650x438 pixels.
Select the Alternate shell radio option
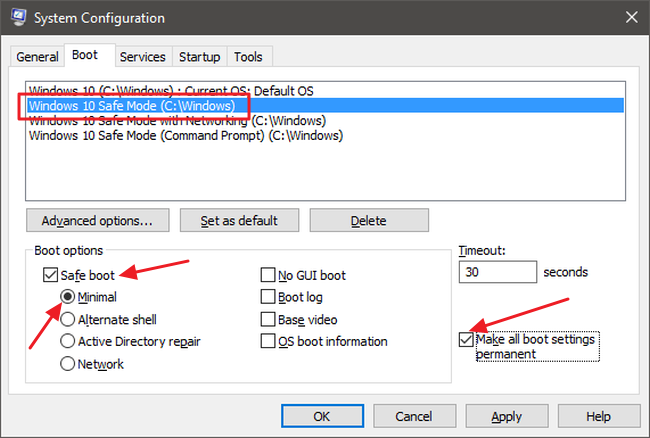[68, 319]
